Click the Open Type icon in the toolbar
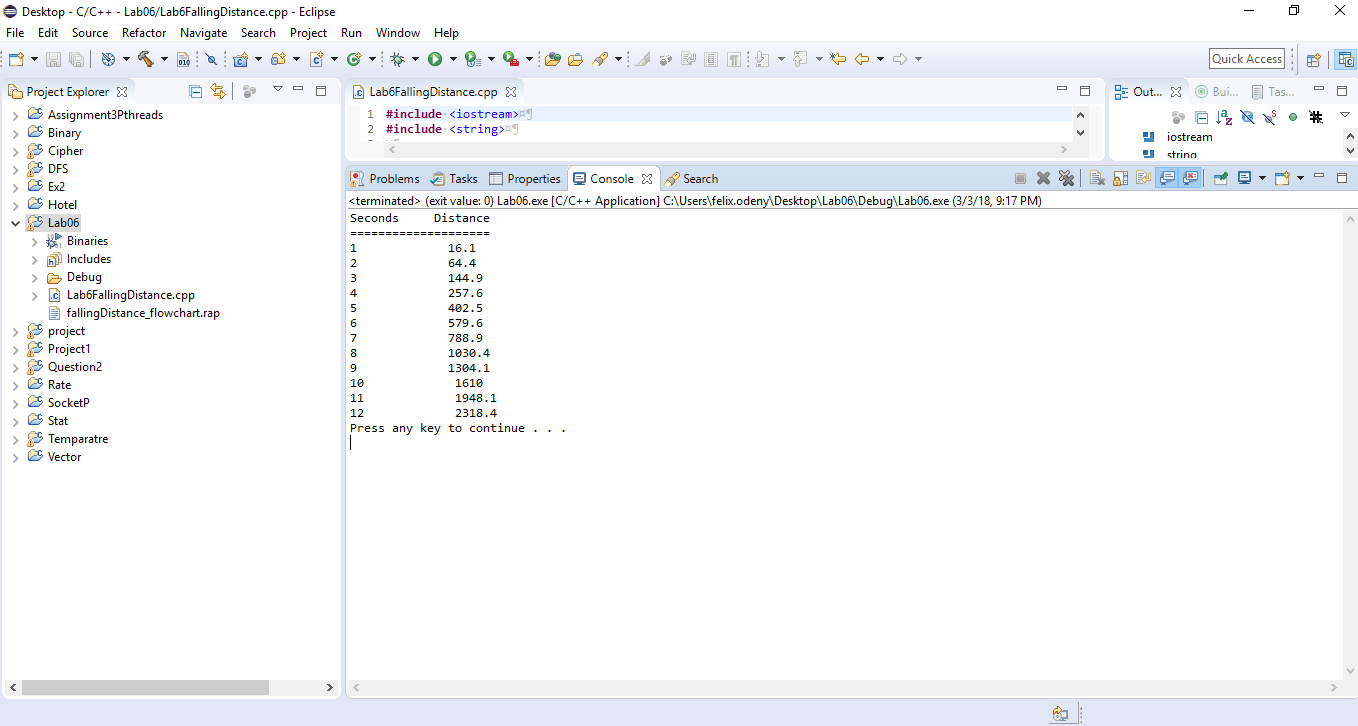Viewport: 1358px width, 726px height. [x=553, y=59]
